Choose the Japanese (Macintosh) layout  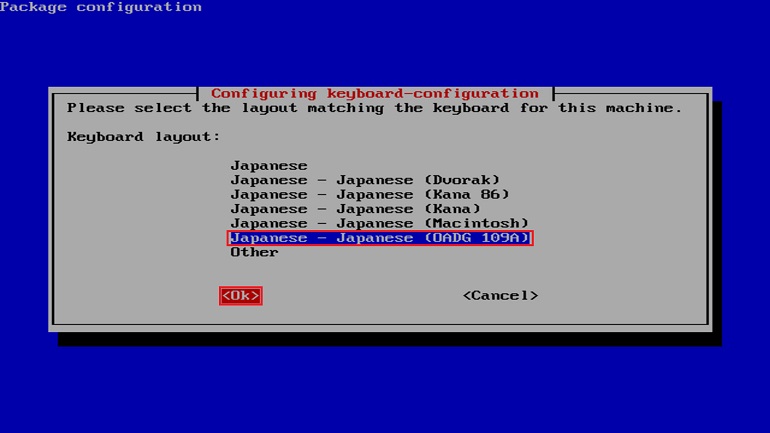tap(379, 223)
